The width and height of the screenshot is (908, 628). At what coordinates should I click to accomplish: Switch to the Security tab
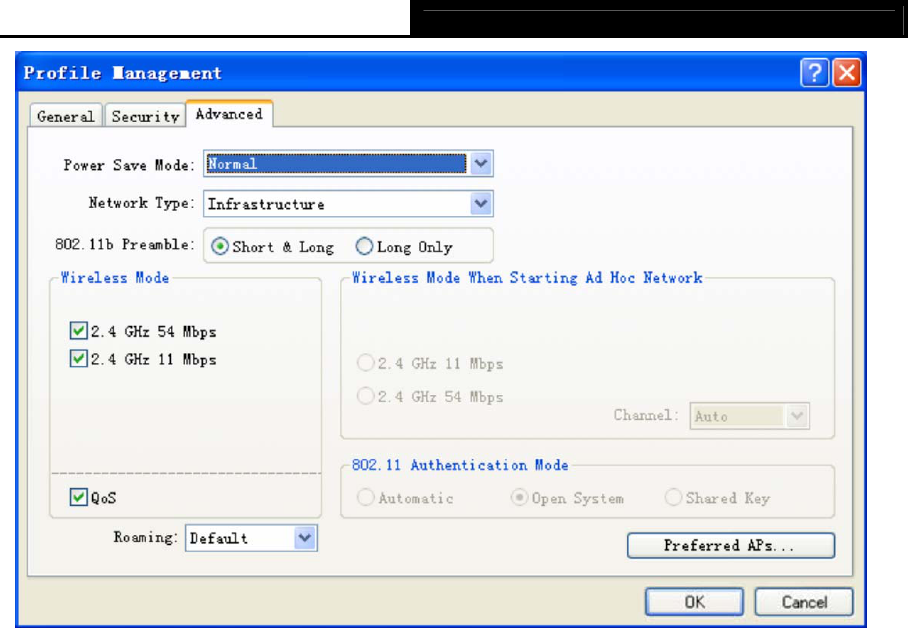pos(145,116)
